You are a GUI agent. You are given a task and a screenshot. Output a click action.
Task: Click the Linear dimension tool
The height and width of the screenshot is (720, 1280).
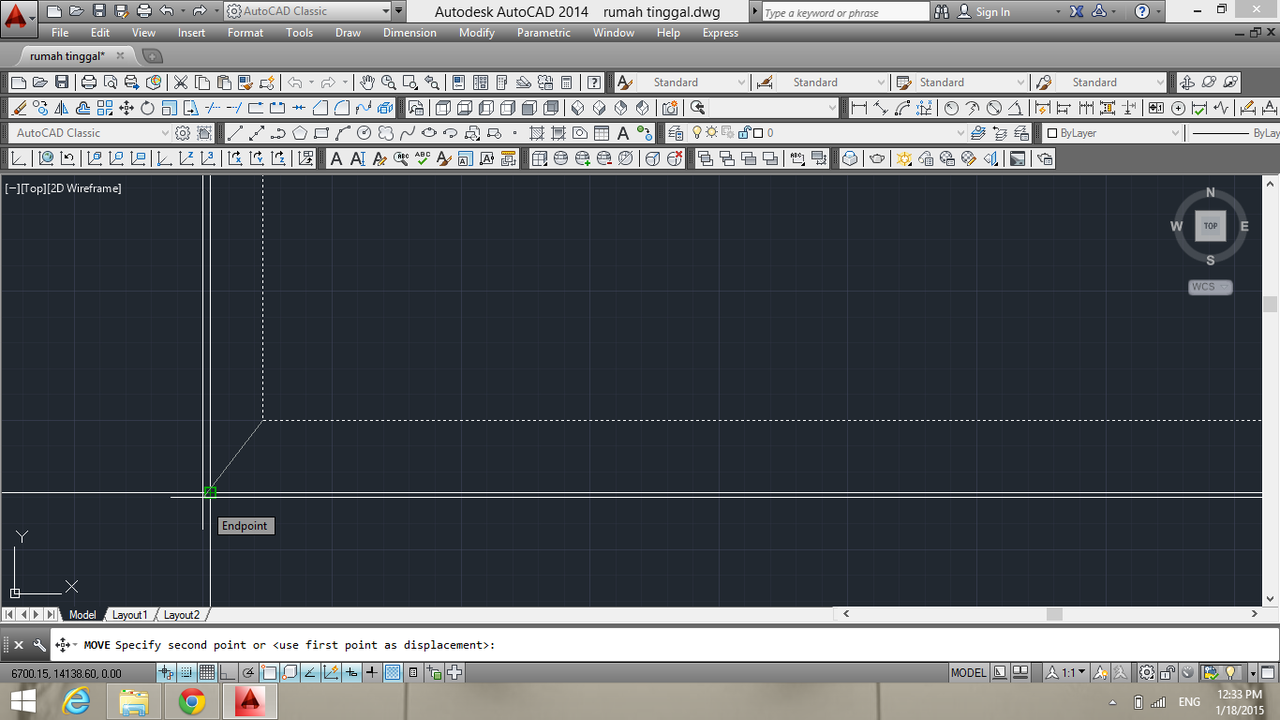pyautogui.click(x=859, y=108)
